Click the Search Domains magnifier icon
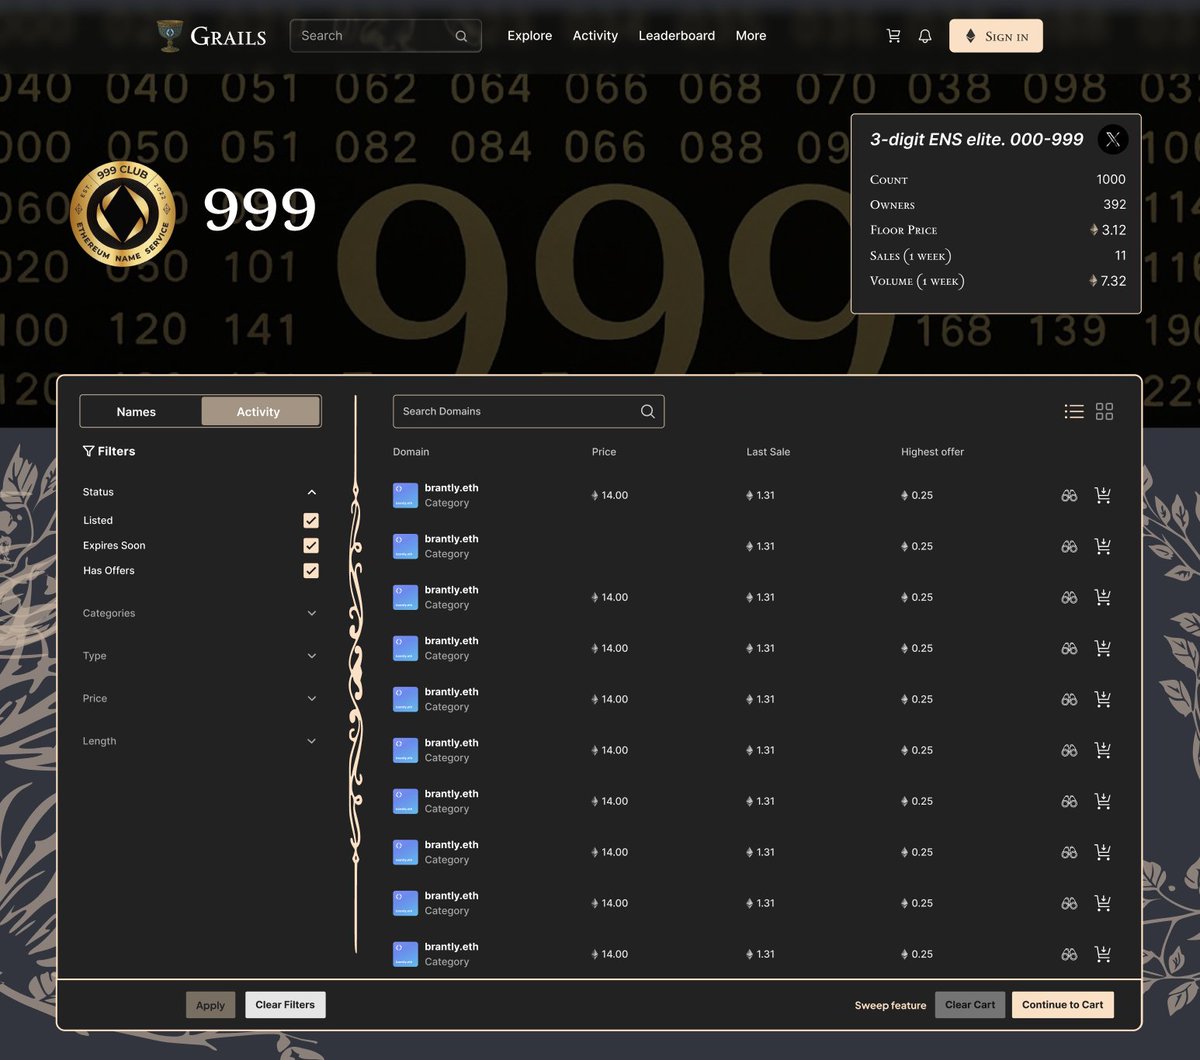 tap(648, 411)
